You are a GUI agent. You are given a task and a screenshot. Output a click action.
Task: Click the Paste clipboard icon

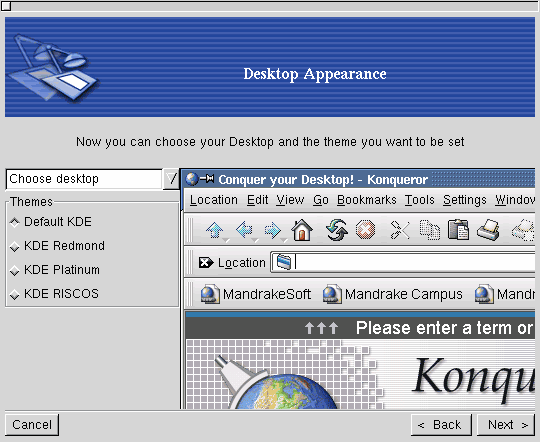click(458, 230)
